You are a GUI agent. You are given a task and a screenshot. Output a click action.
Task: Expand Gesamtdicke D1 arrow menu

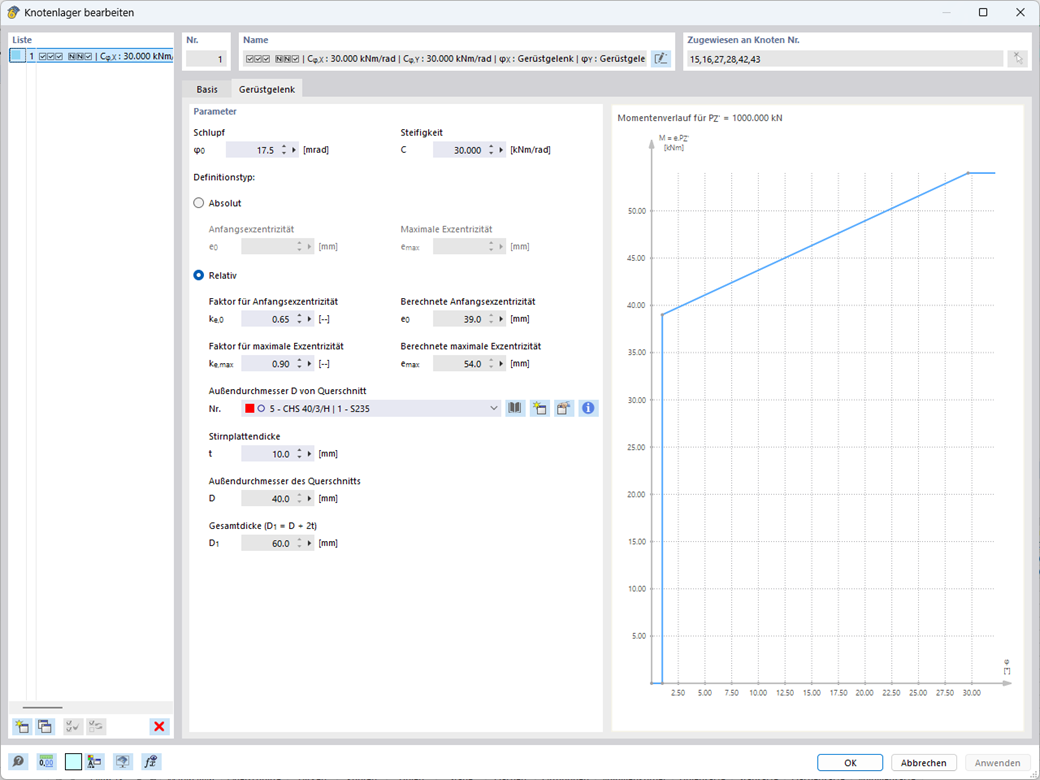pos(310,543)
